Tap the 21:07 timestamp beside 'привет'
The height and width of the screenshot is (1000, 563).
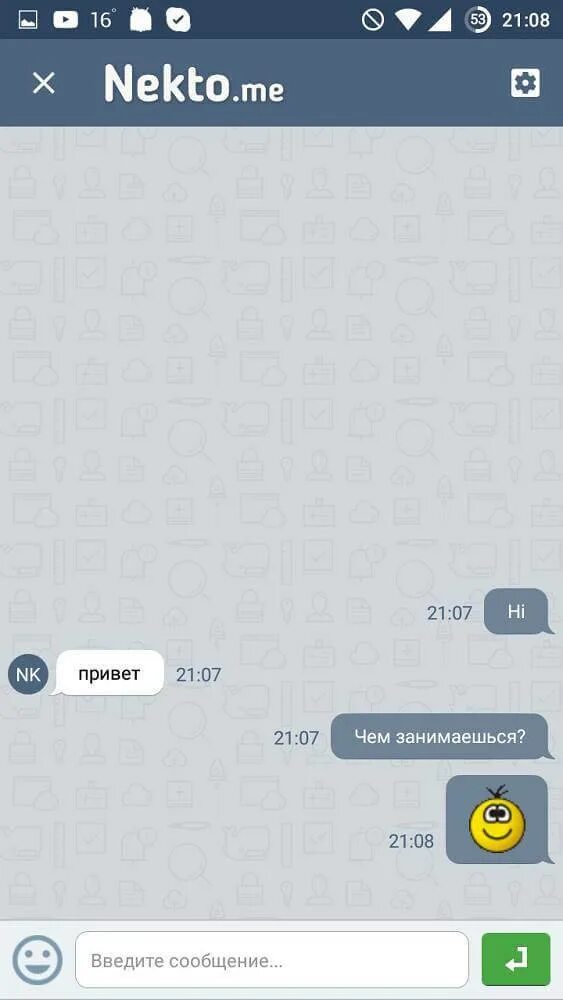[198, 675]
